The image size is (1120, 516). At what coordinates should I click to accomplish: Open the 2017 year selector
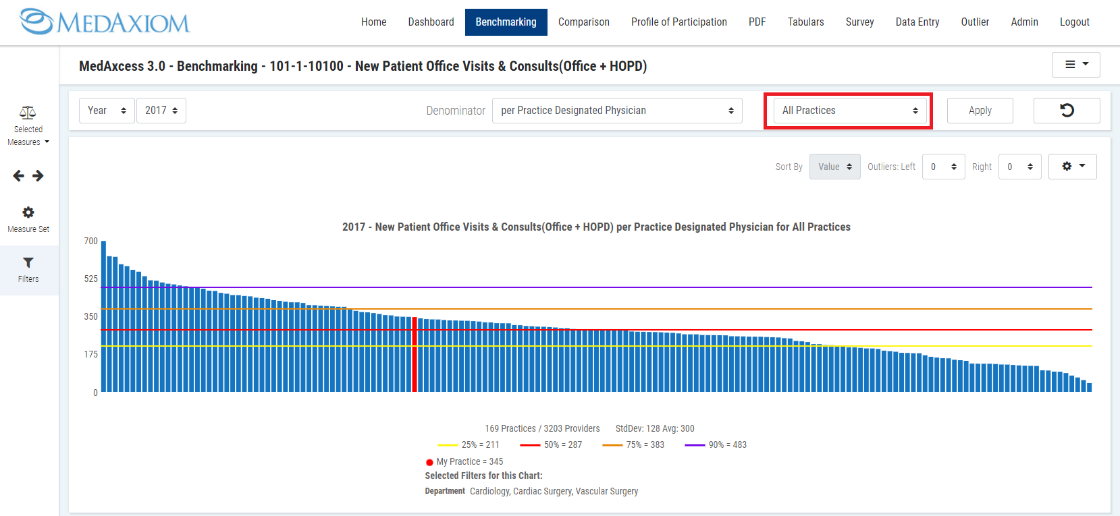161,110
